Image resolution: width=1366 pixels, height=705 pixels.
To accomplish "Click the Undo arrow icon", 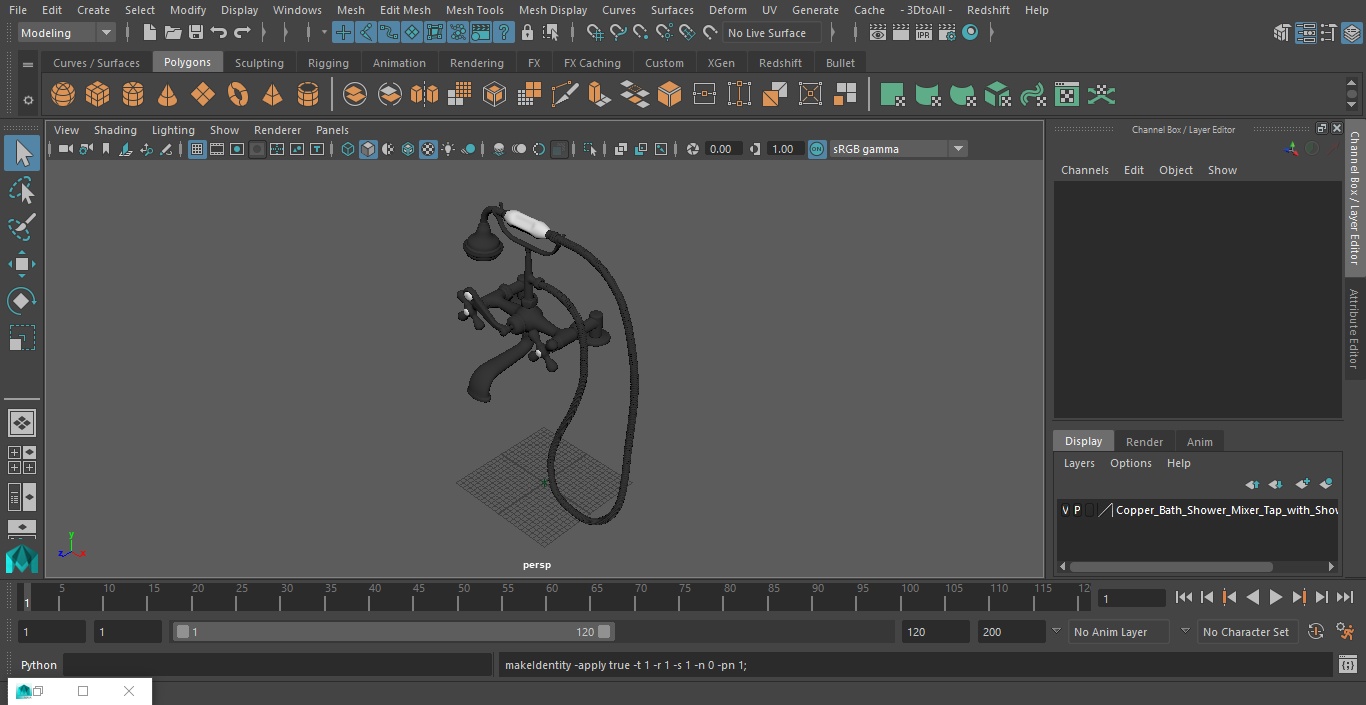I will (x=219, y=33).
